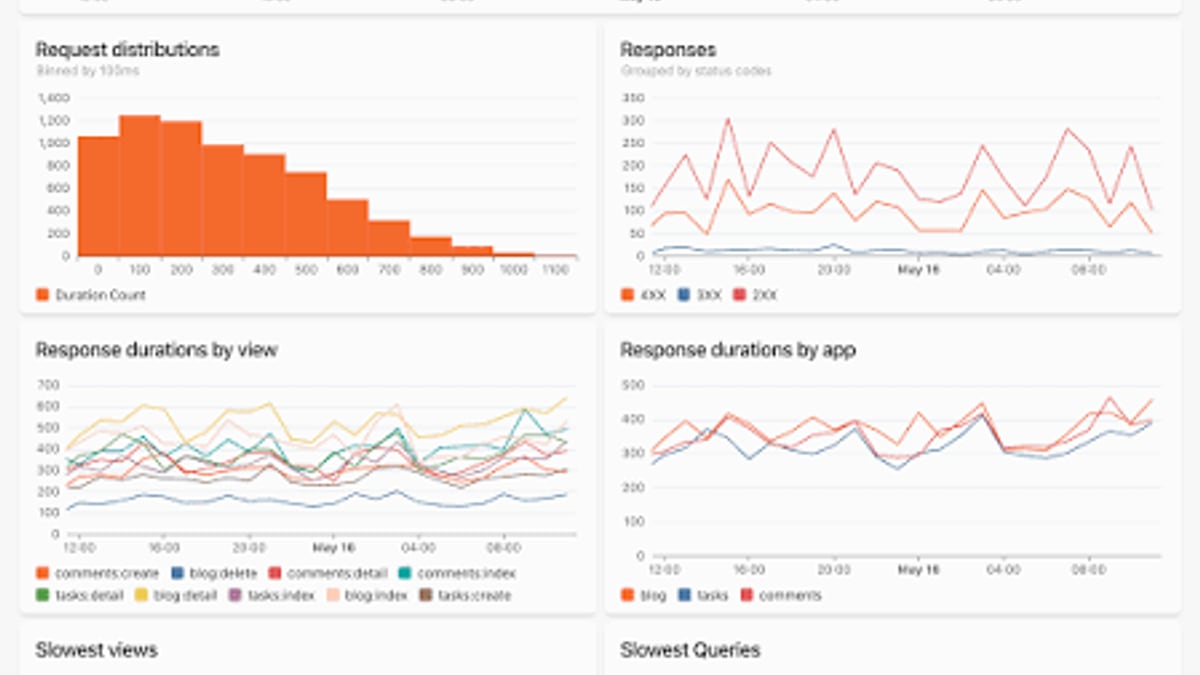Click the 'Grouped by status codes' subtitle

pyautogui.click(x=696, y=72)
